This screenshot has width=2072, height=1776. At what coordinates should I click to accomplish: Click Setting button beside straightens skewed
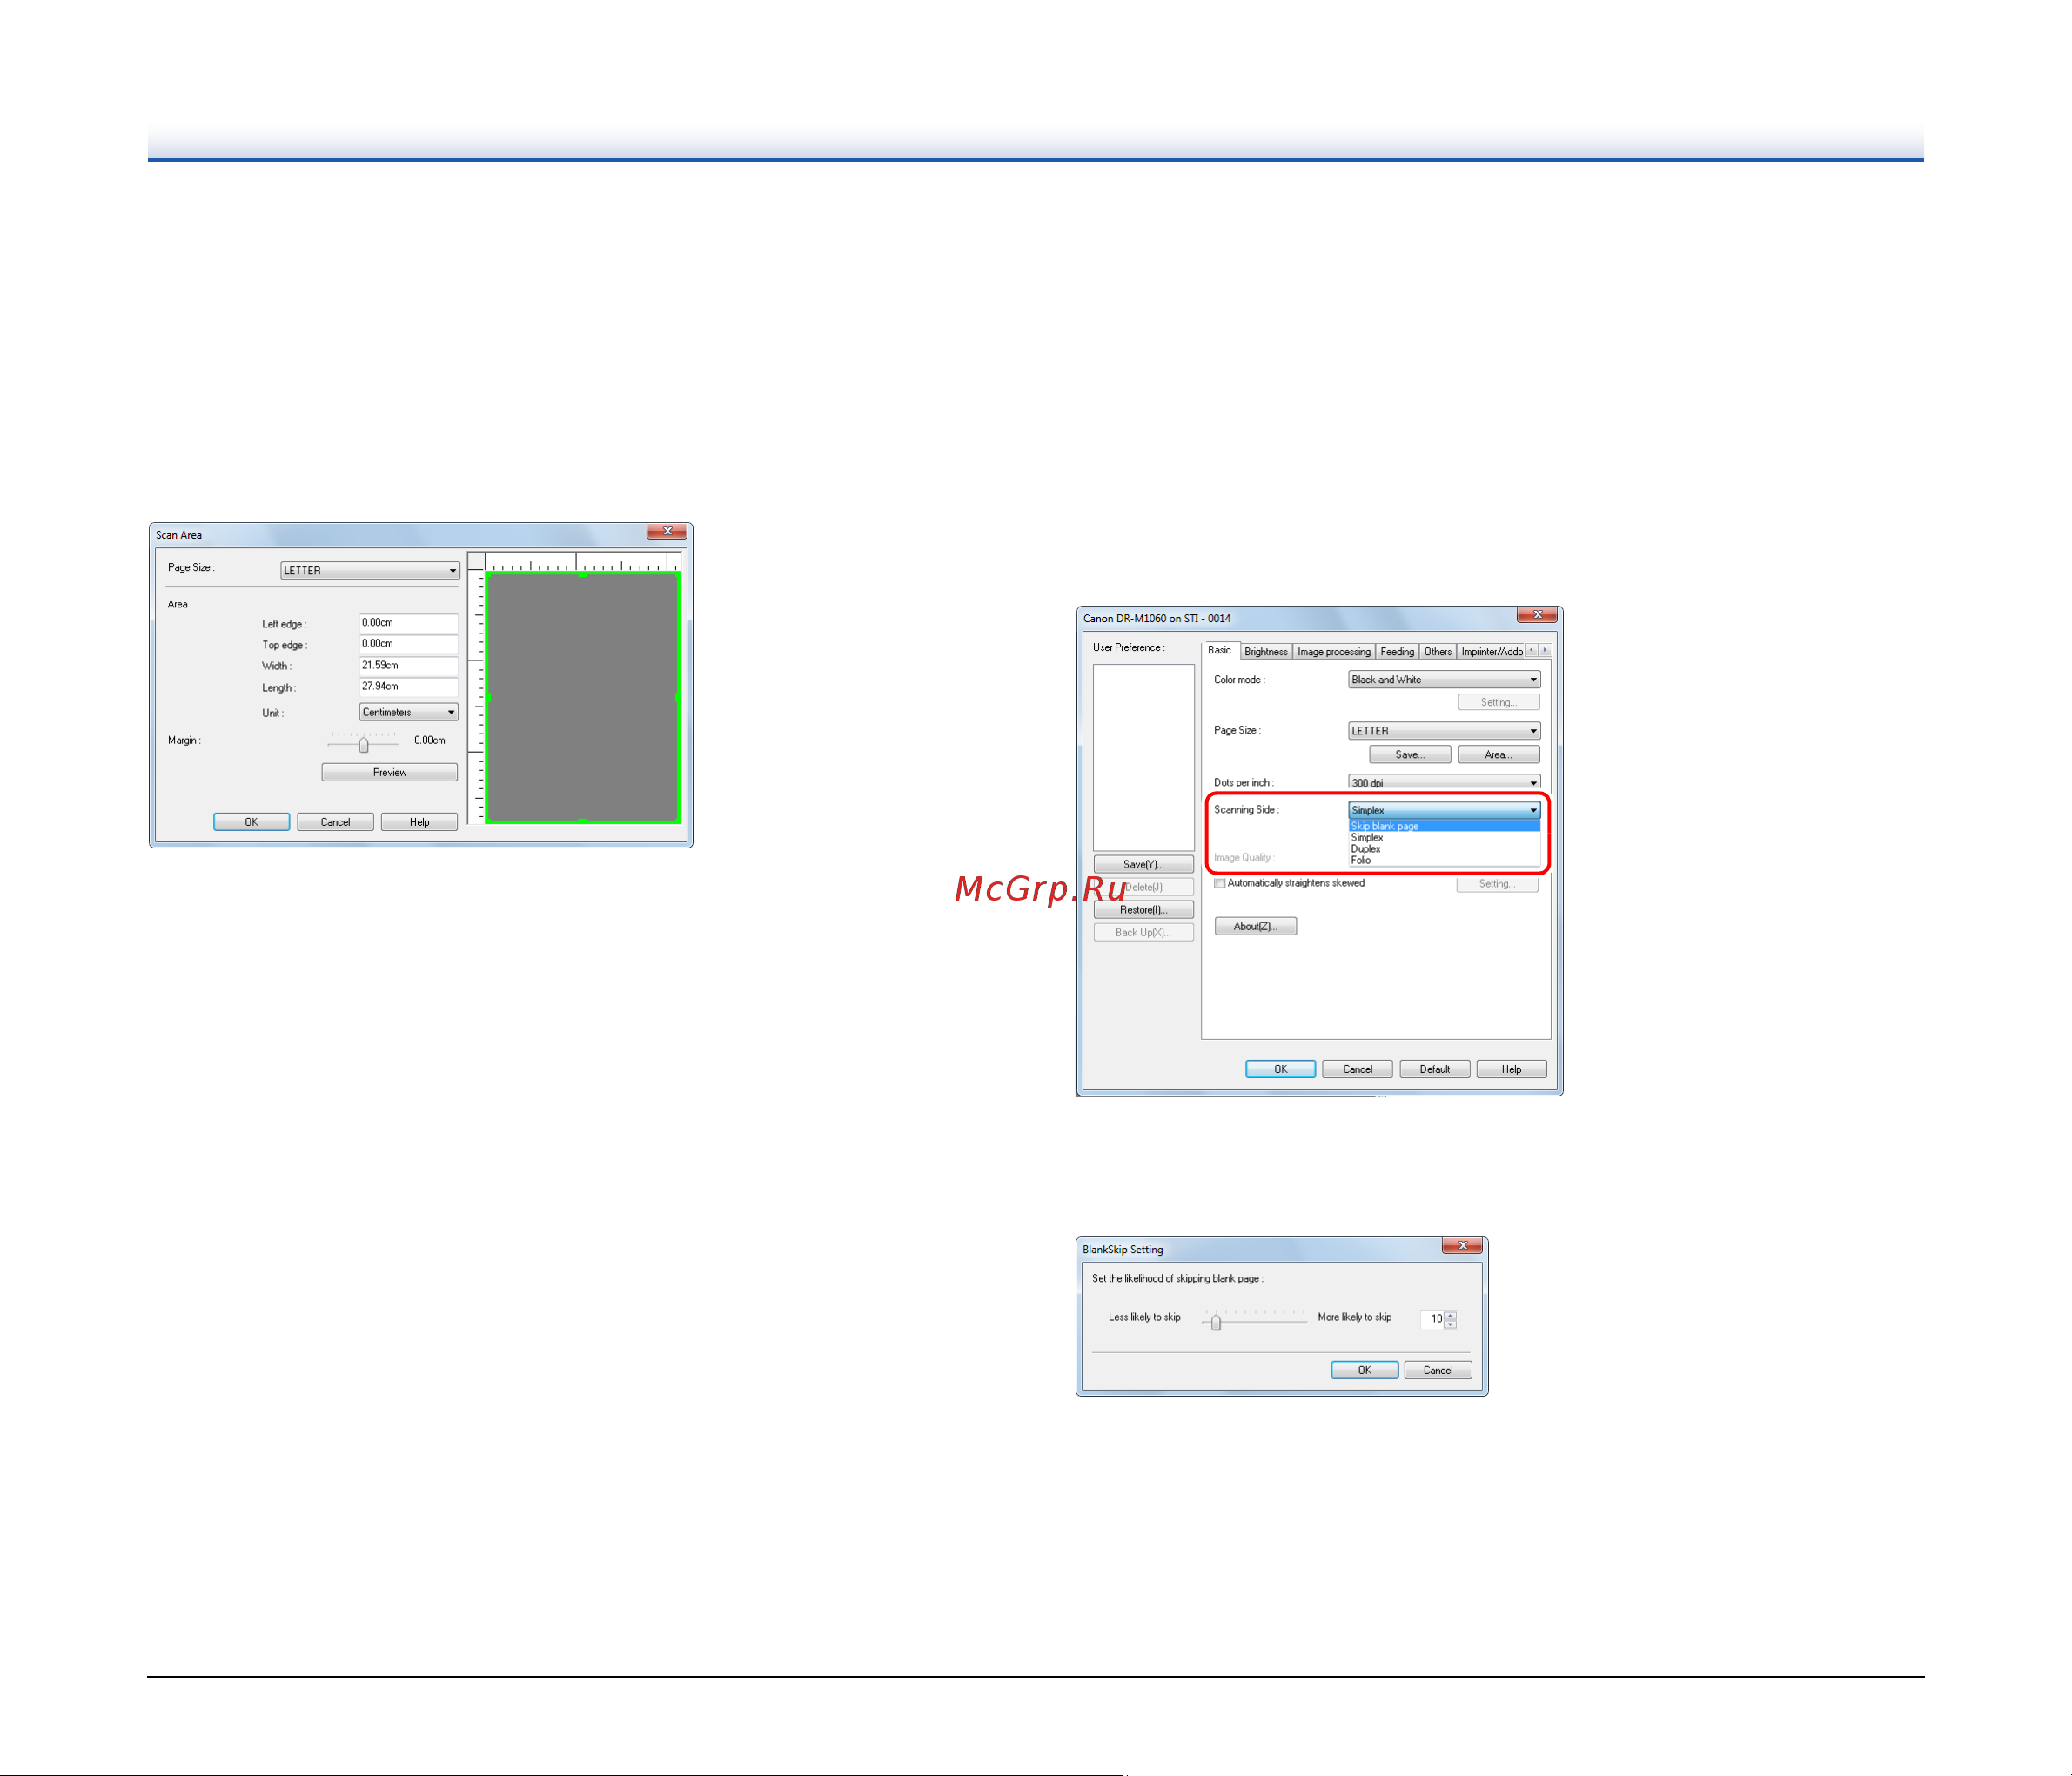(1497, 884)
